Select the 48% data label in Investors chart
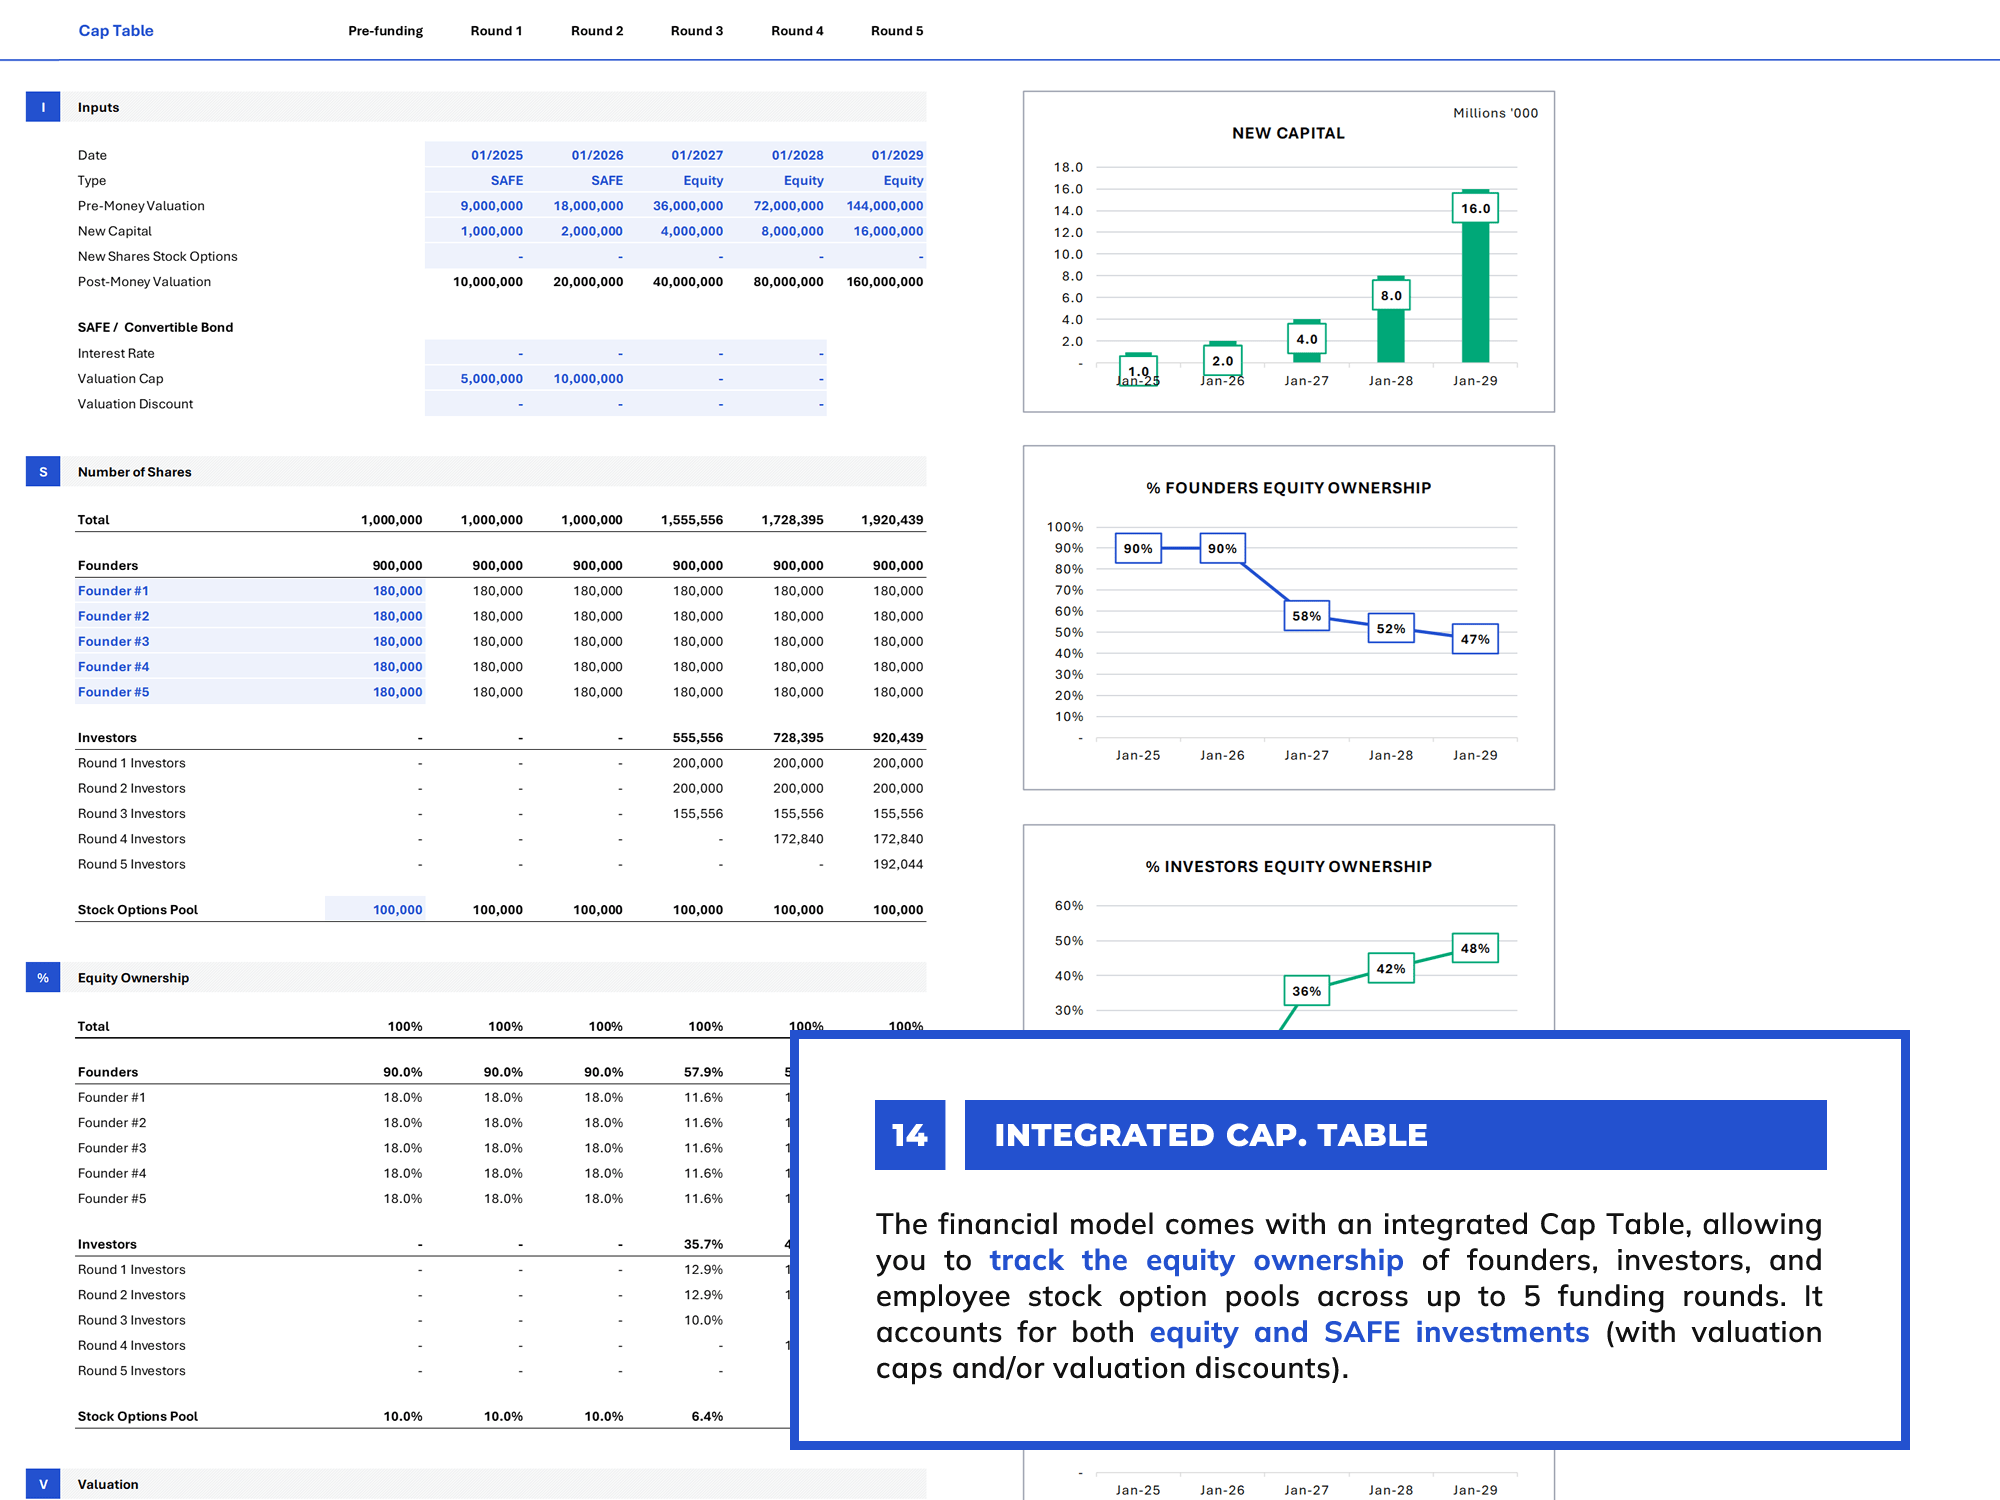The image size is (2000, 1500). point(1475,948)
